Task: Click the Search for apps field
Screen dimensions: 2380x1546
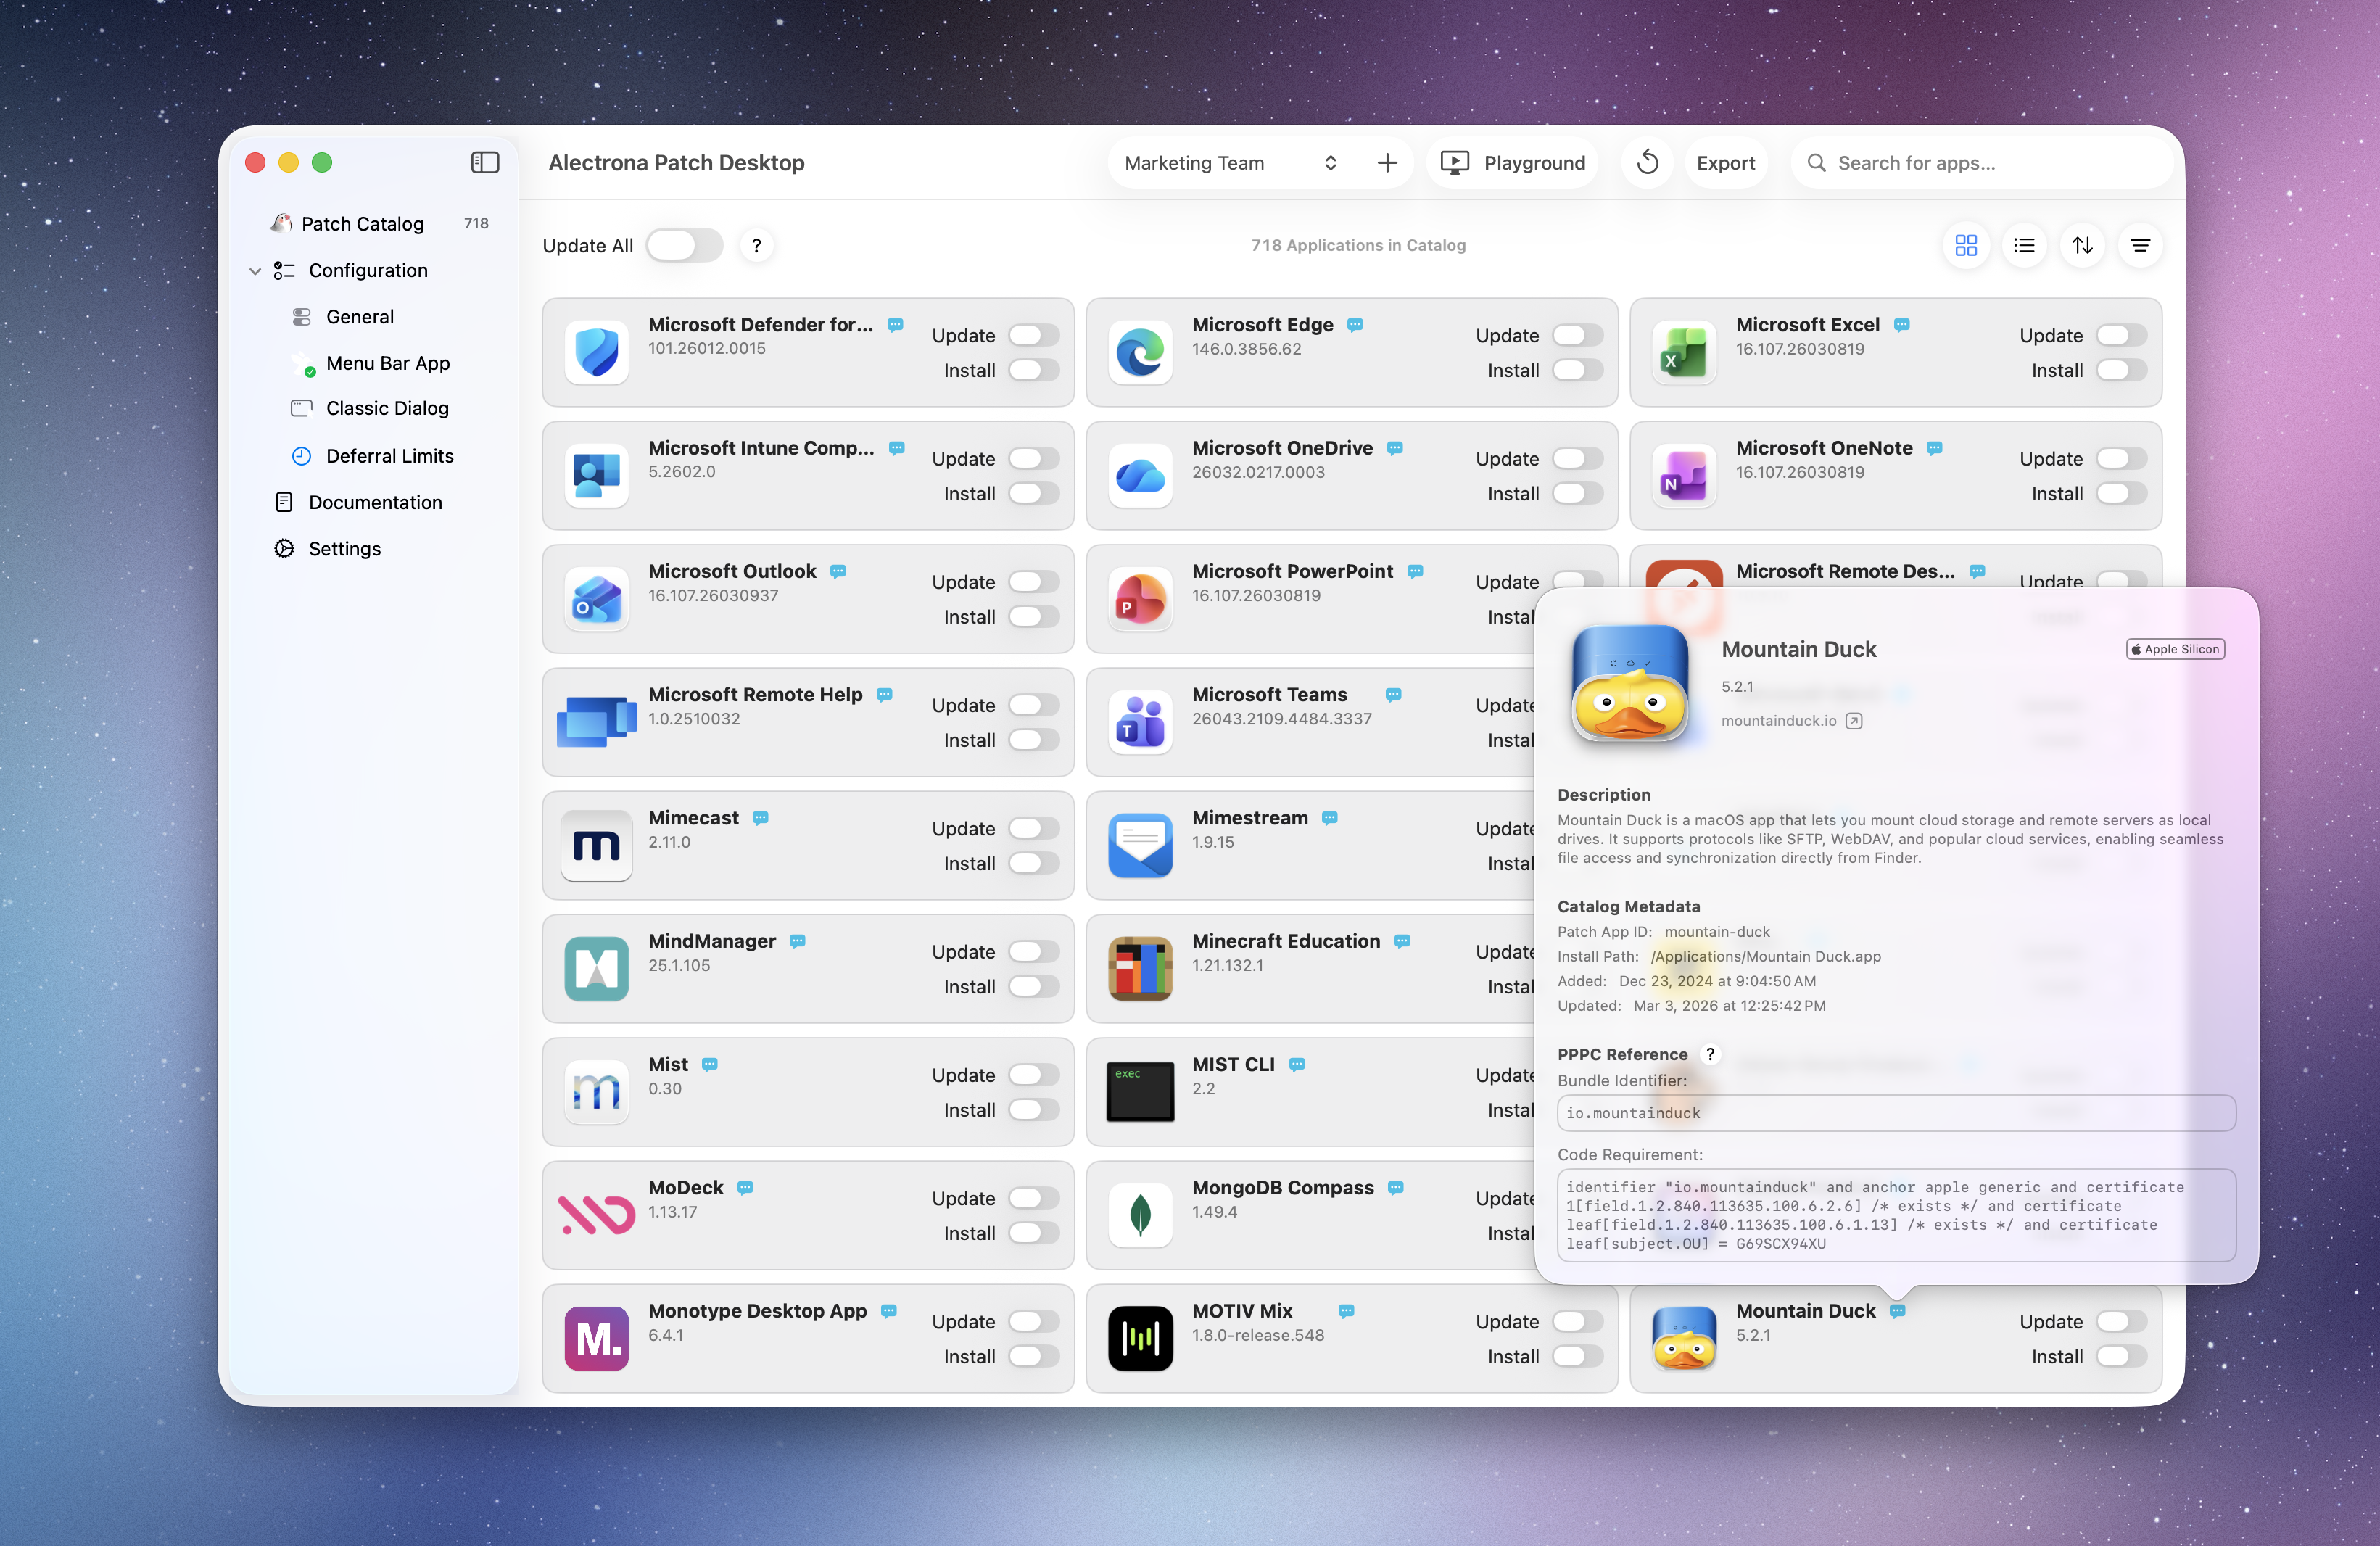Action: point(1982,163)
